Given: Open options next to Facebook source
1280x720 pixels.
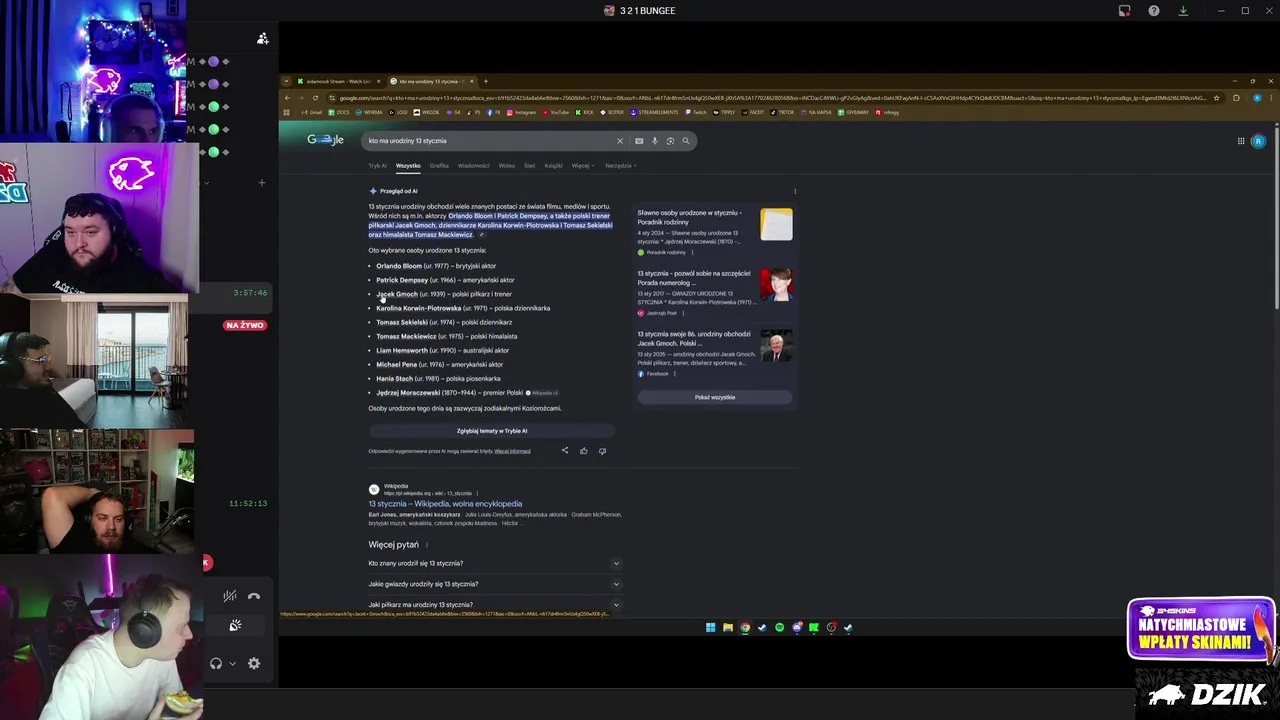Looking at the screenshot, I should pyautogui.click(x=674, y=374).
